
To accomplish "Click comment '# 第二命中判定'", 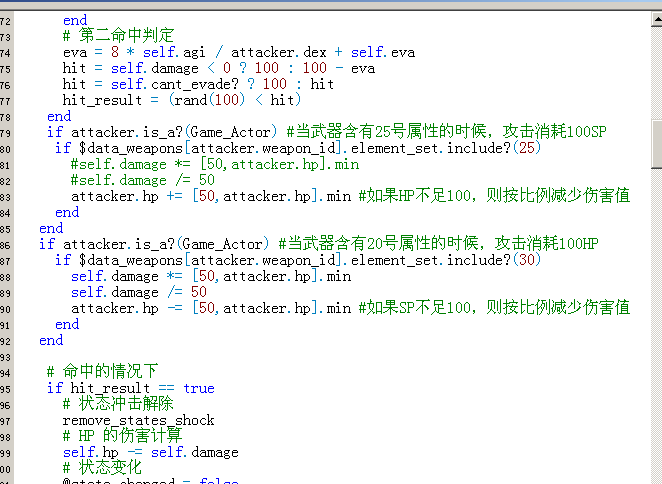I will [119, 35].
